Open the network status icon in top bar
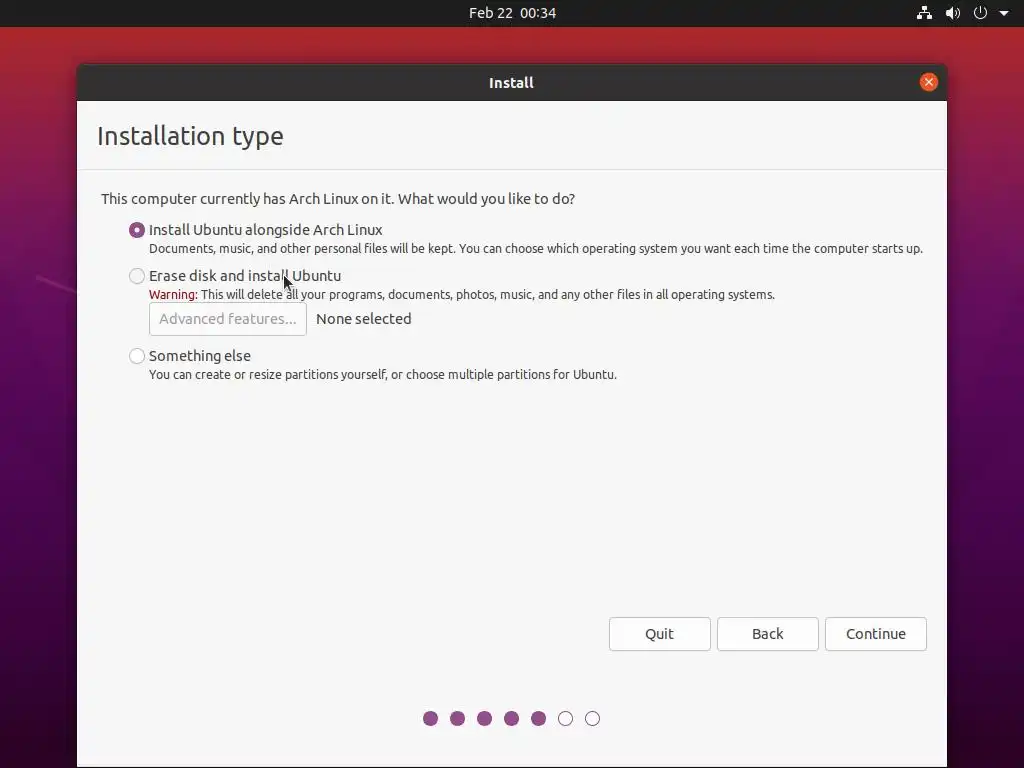The image size is (1024, 768). [924, 13]
